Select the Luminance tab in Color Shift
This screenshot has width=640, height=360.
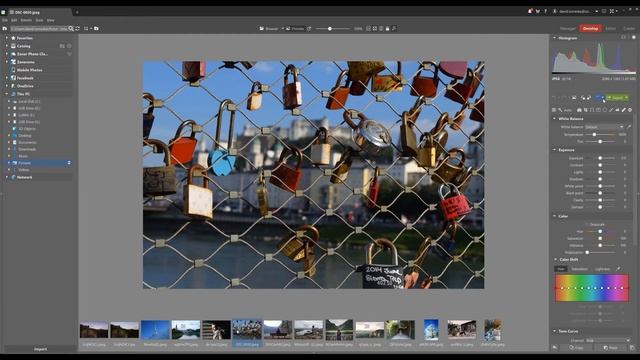602,269
